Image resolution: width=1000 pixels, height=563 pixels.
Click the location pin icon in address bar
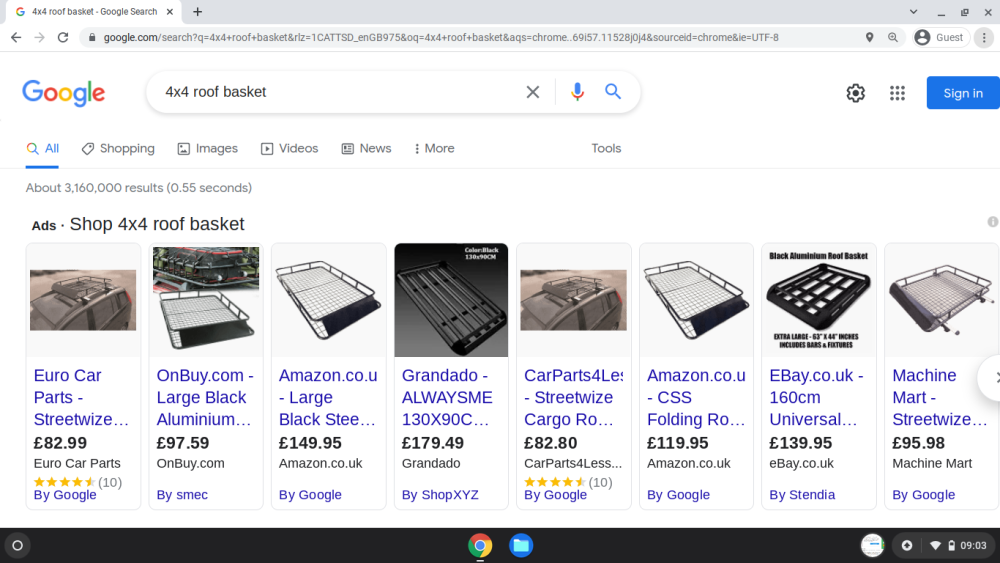pos(869,38)
